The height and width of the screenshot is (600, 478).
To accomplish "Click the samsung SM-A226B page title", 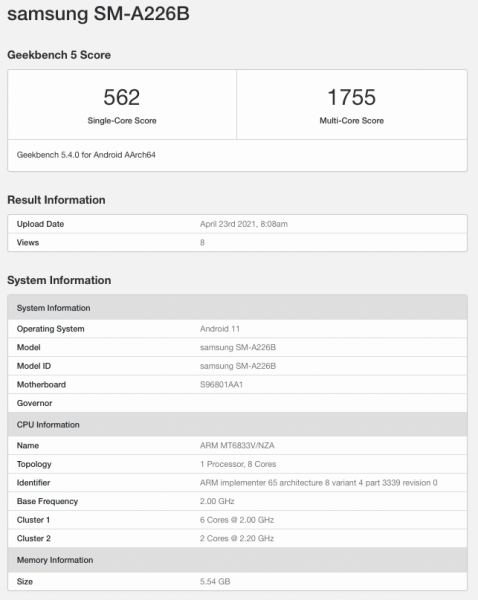I will (x=98, y=14).
